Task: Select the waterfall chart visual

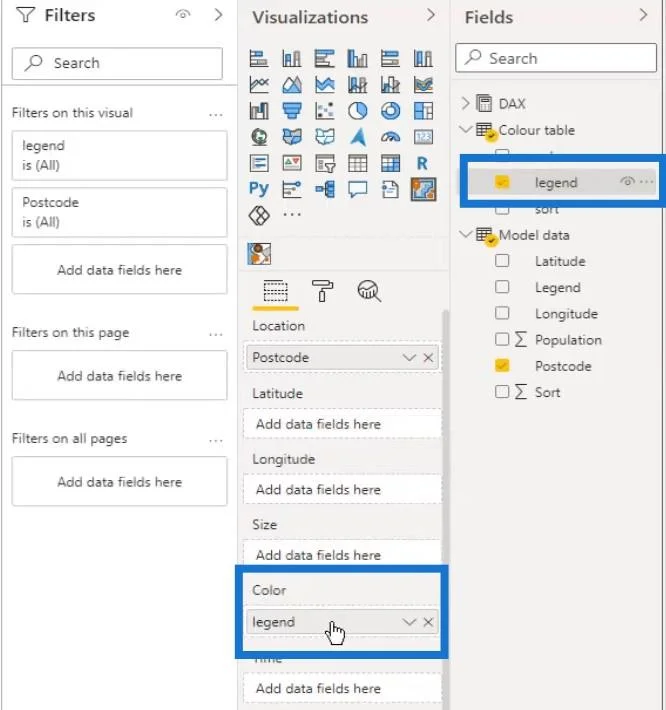Action: click(259, 111)
